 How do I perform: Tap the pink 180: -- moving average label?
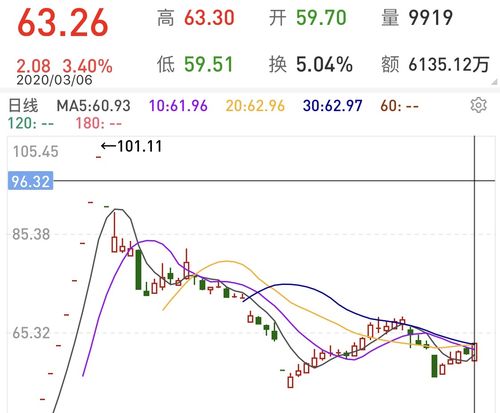[99, 124]
